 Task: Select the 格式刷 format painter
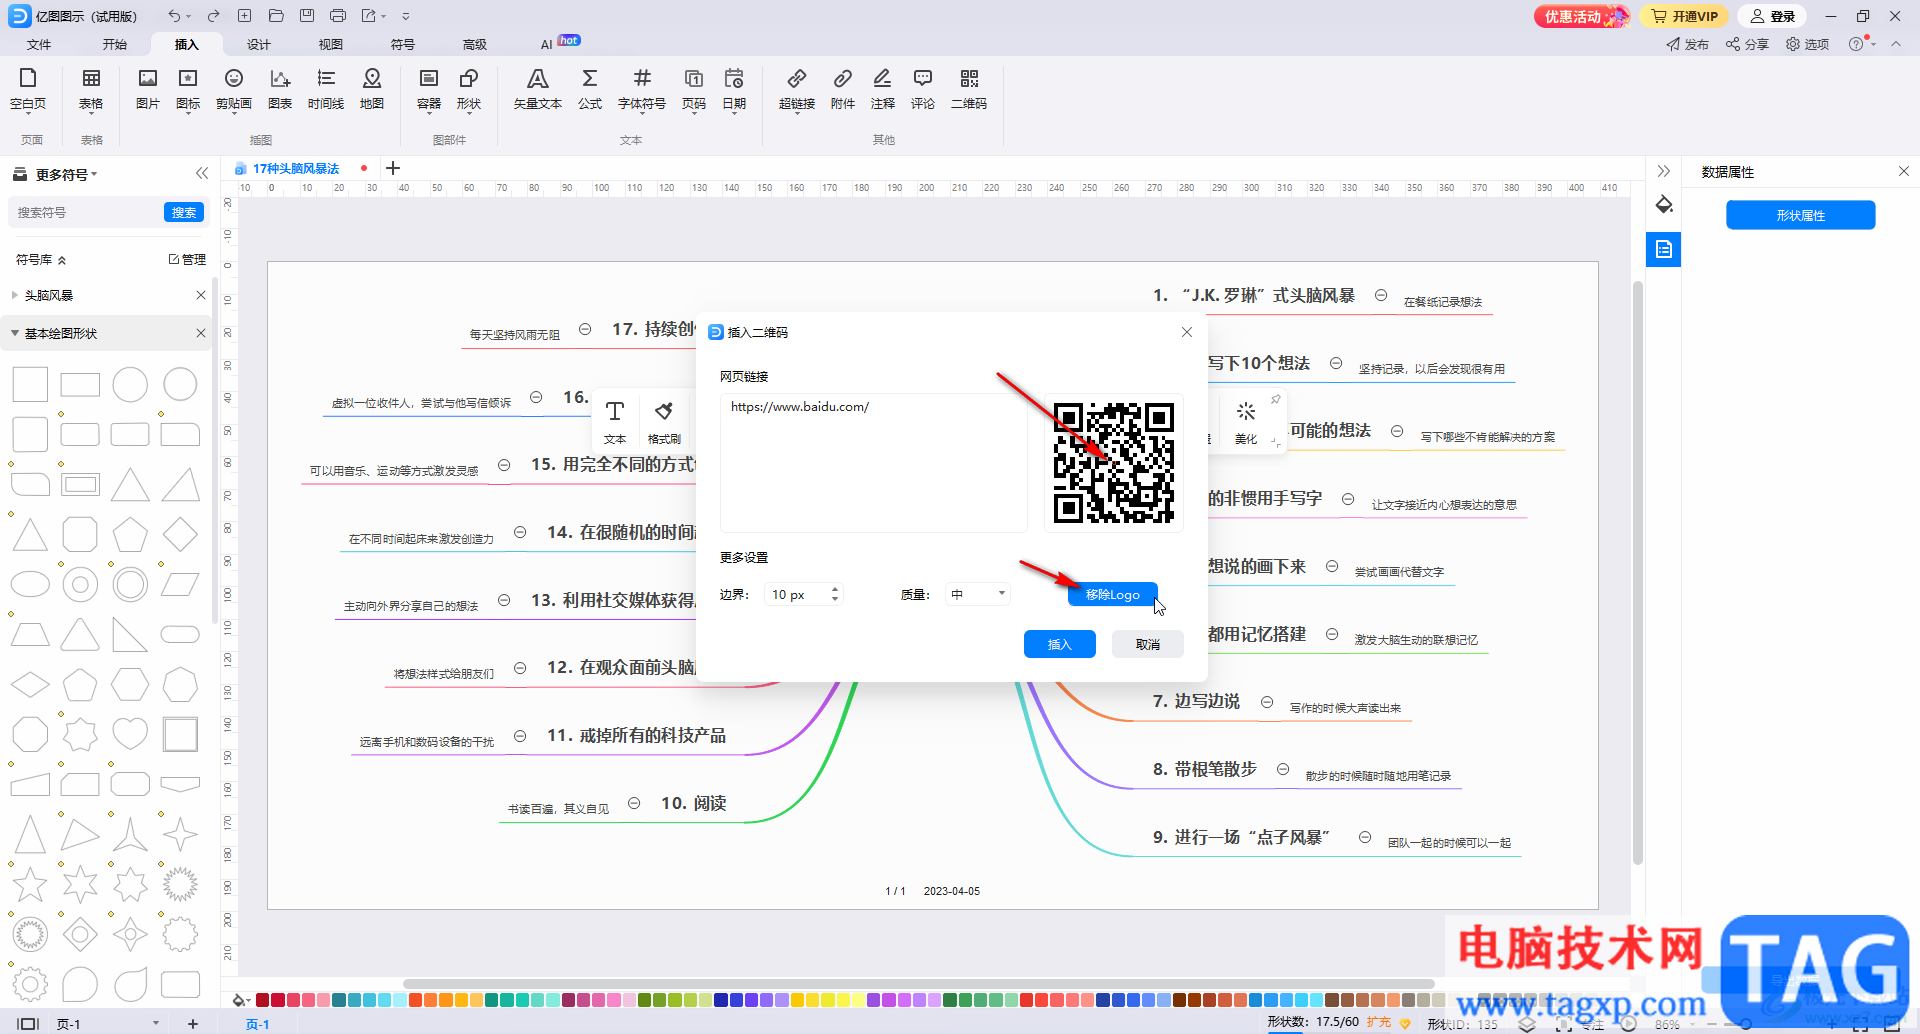(664, 421)
